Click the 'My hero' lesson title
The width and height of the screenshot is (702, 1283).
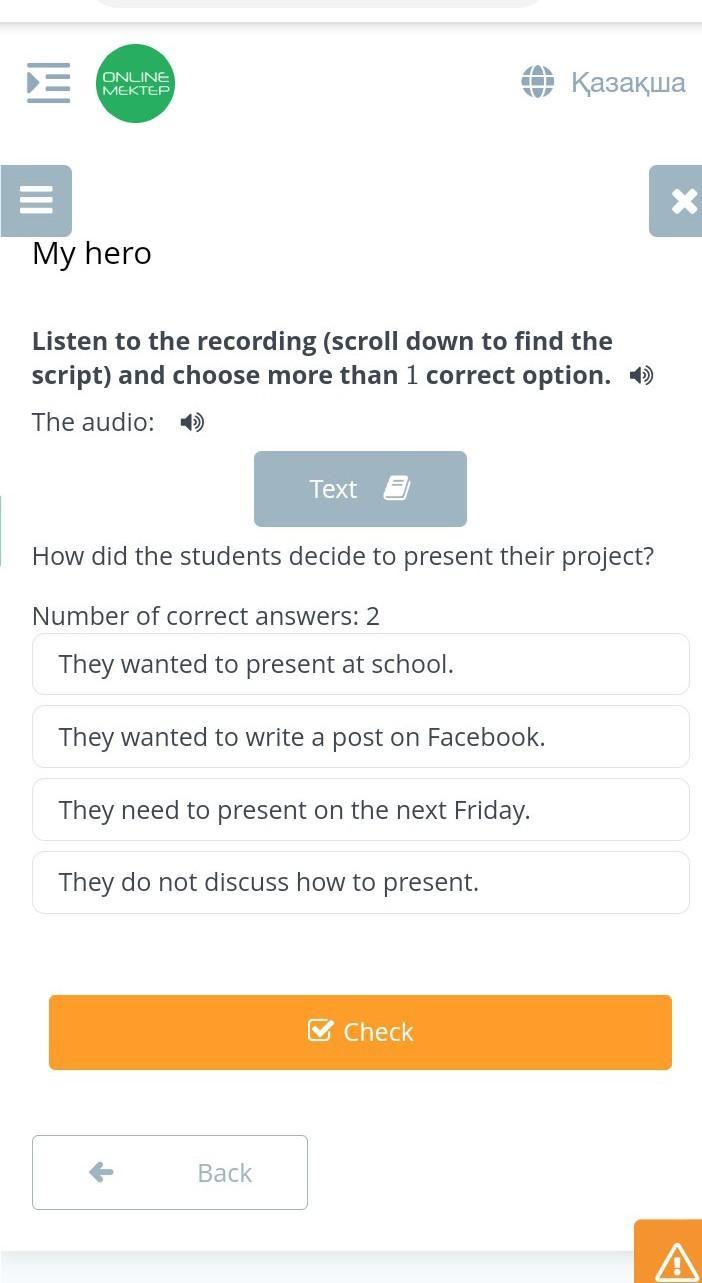[x=92, y=253]
